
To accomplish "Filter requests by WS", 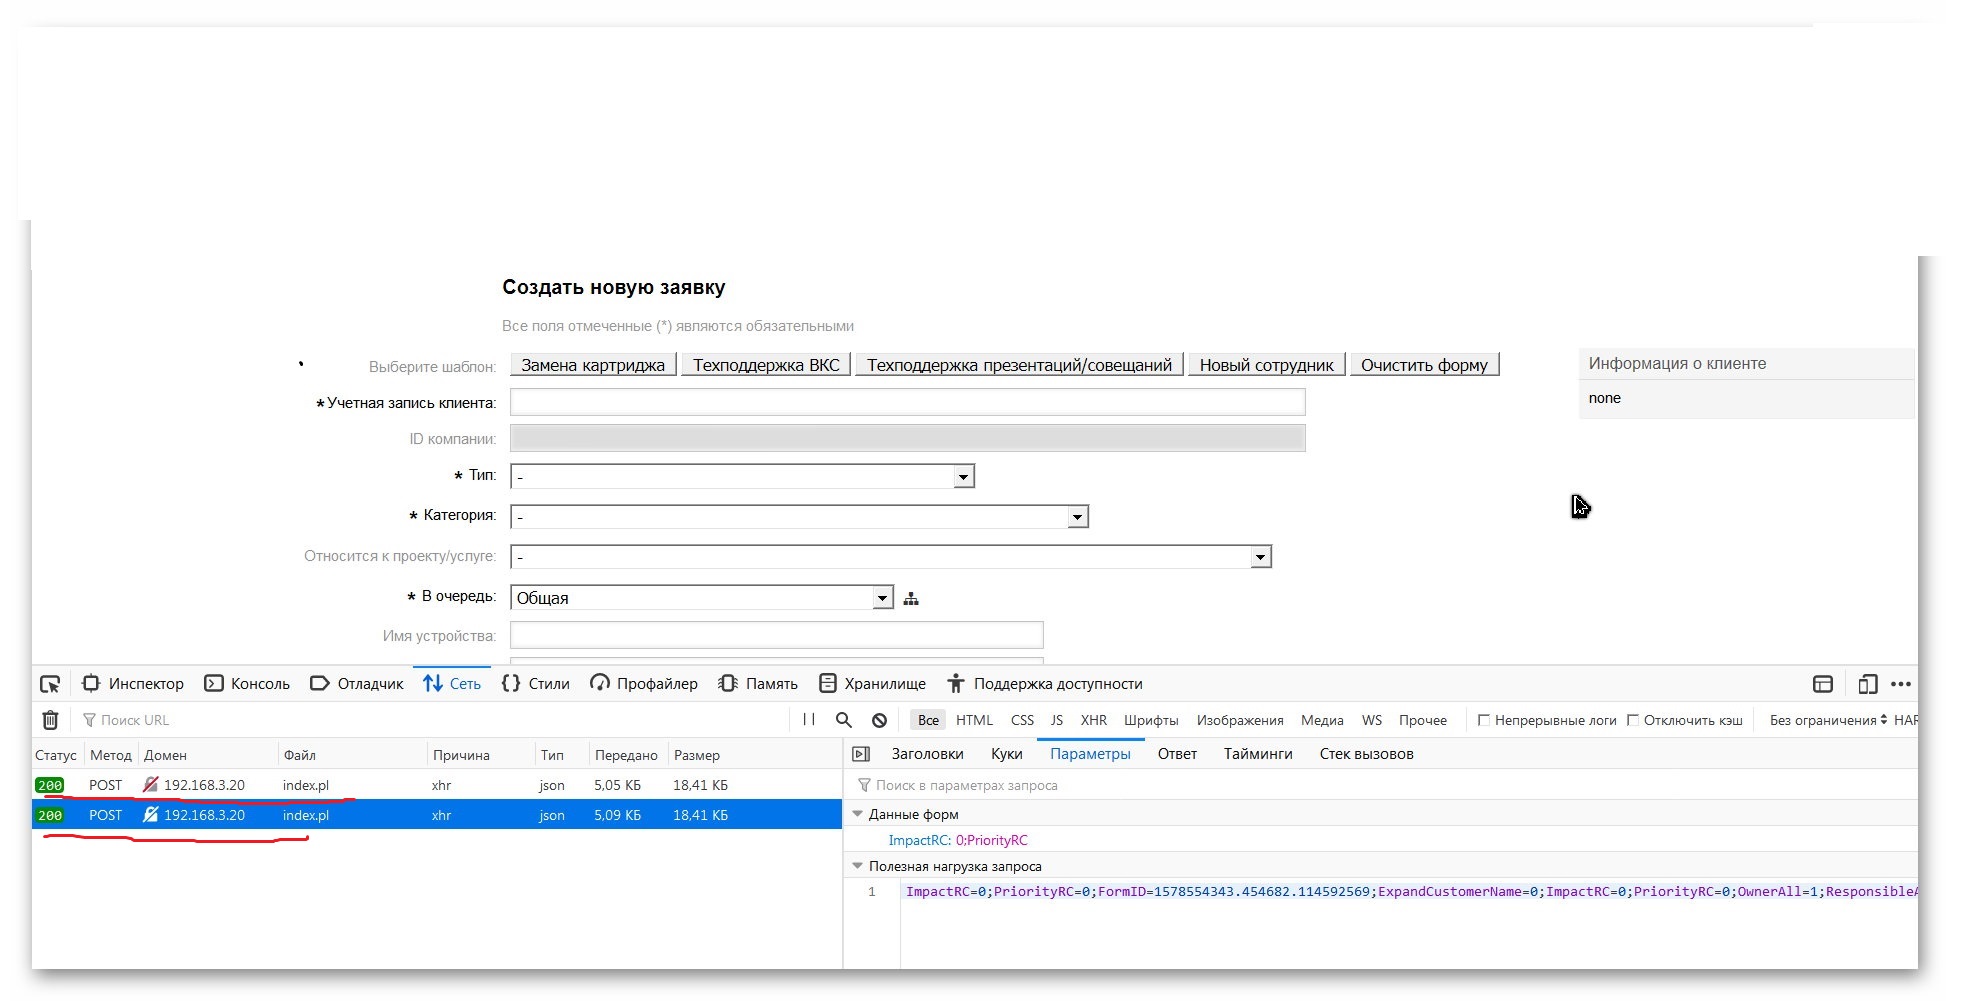I will [x=1372, y=720].
